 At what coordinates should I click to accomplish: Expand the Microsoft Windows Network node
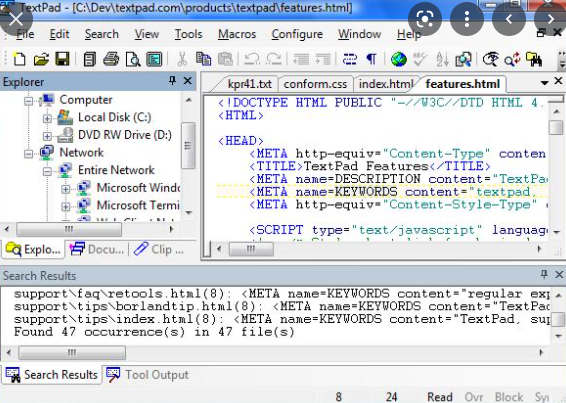[x=65, y=189]
